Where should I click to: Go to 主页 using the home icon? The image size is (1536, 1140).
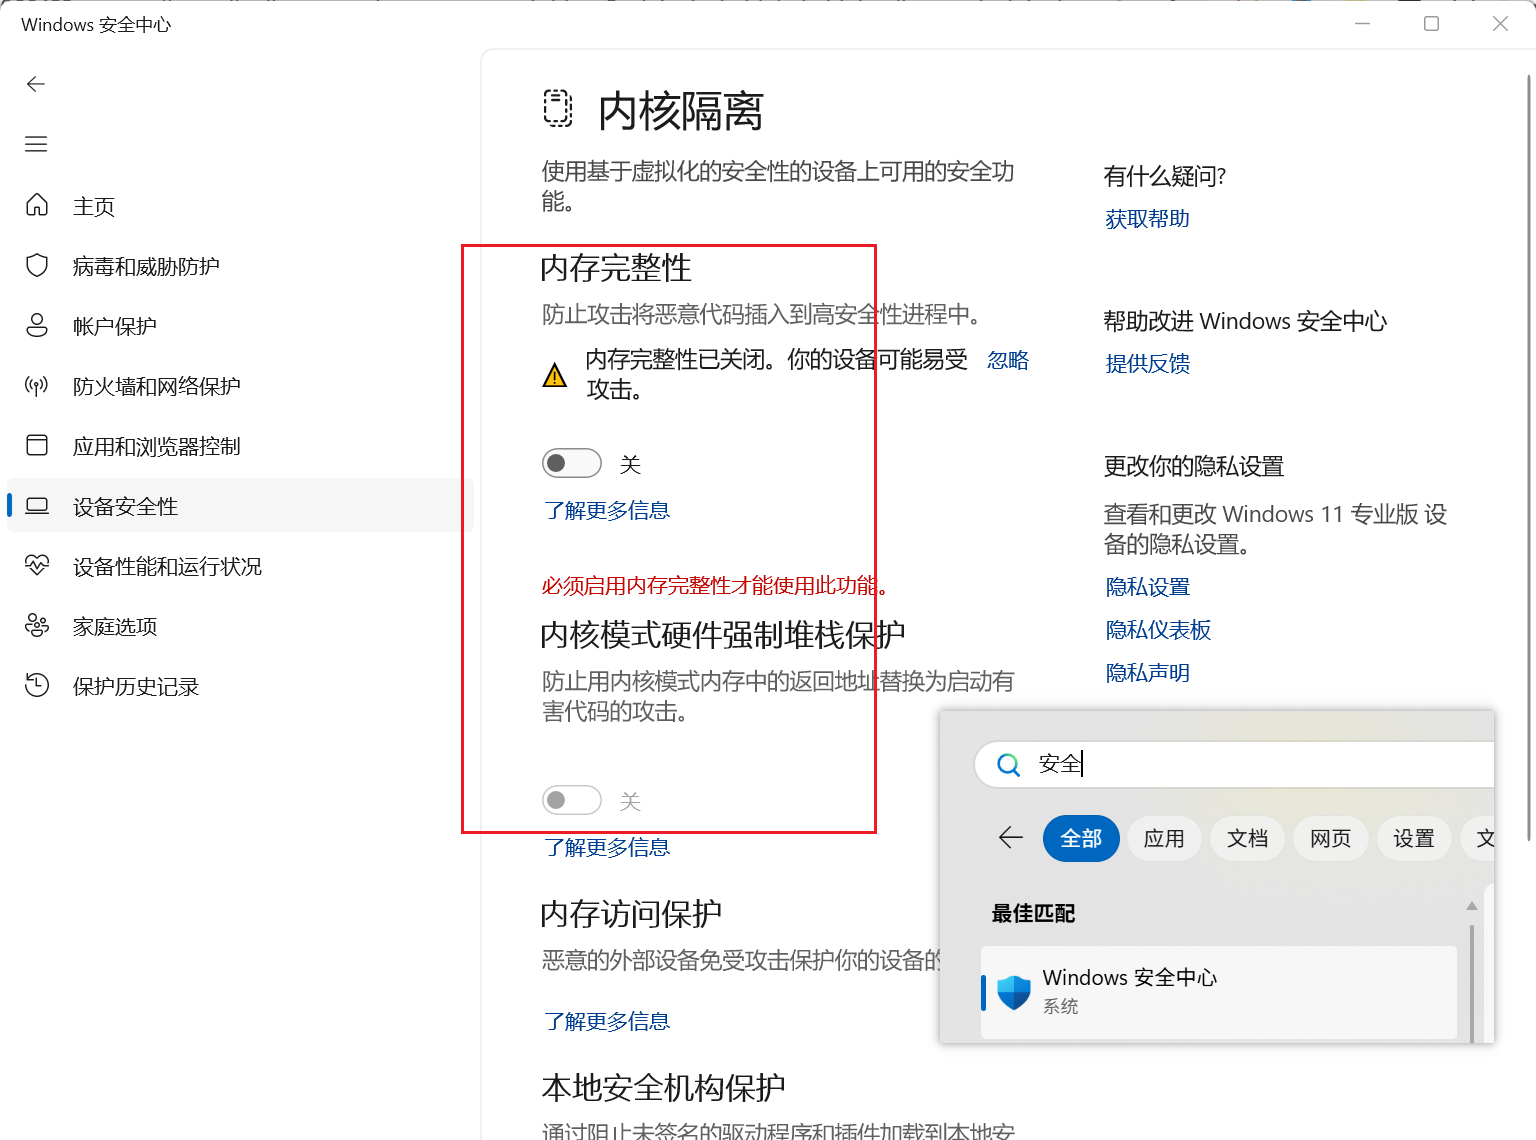(37, 205)
